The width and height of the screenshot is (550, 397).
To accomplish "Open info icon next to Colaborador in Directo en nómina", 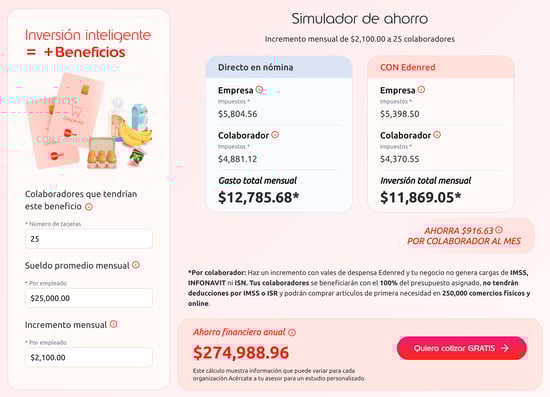I will (275, 135).
